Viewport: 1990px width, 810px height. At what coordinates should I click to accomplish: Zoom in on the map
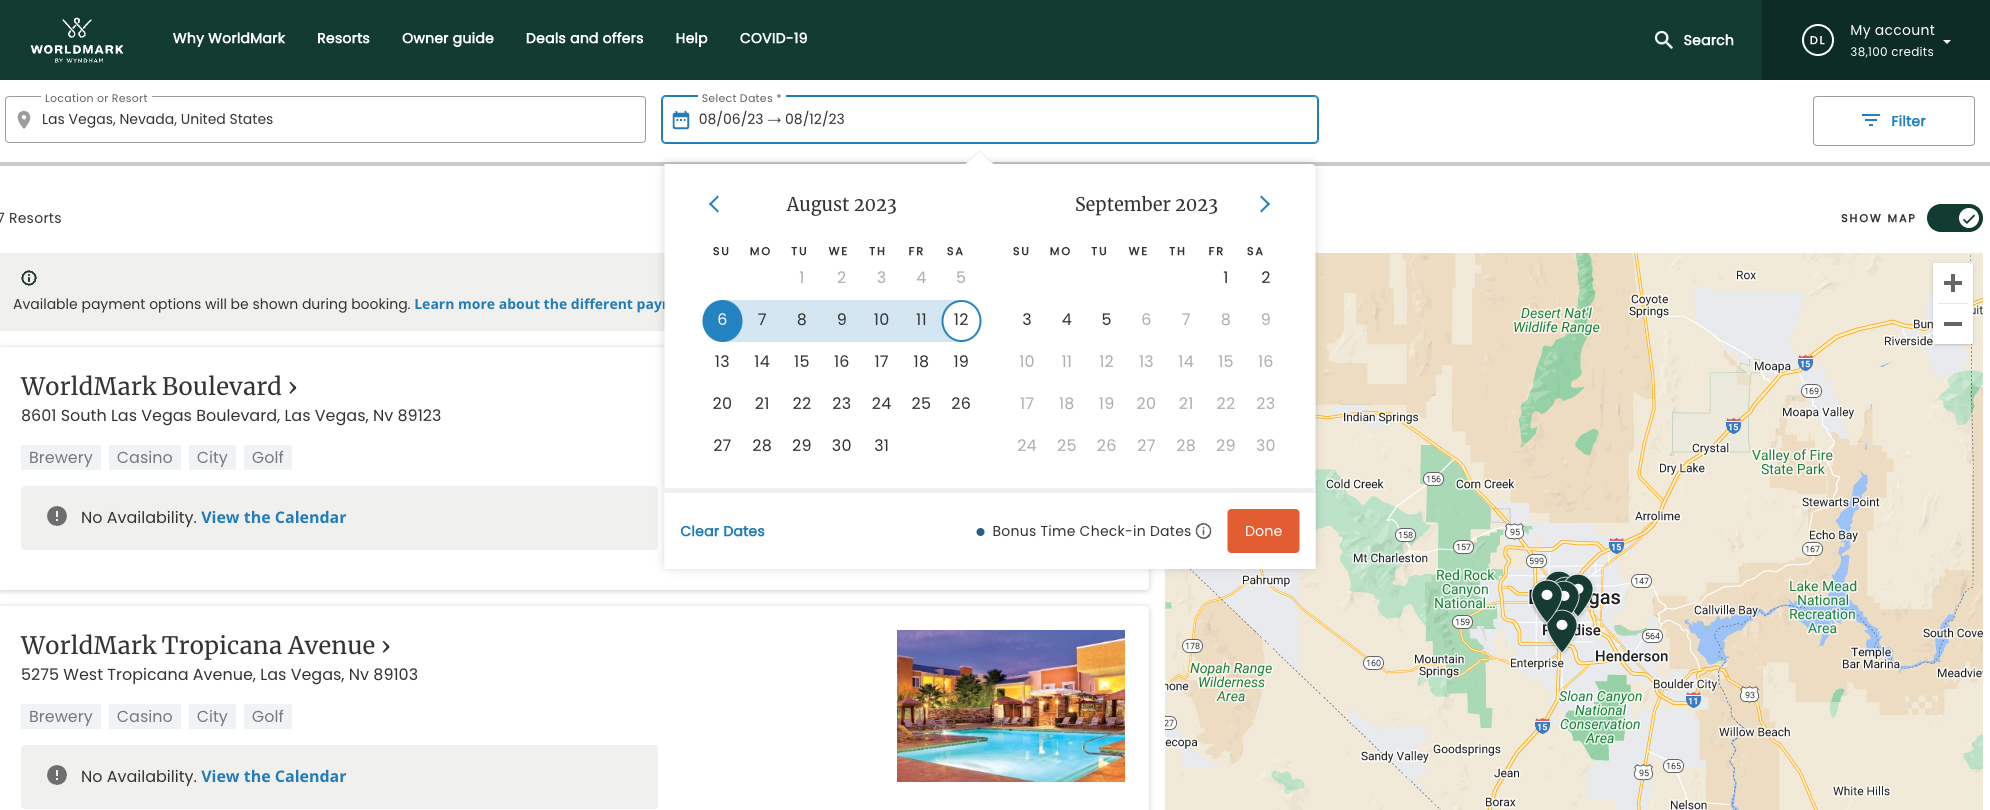pyautogui.click(x=1953, y=284)
